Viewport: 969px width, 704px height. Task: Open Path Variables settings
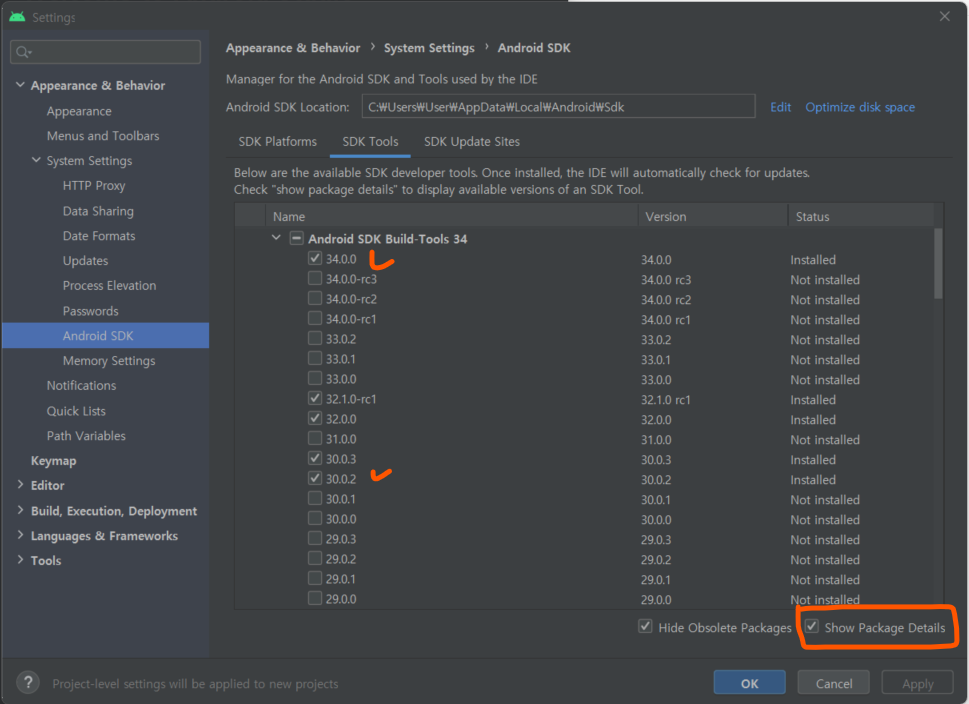point(86,436)
